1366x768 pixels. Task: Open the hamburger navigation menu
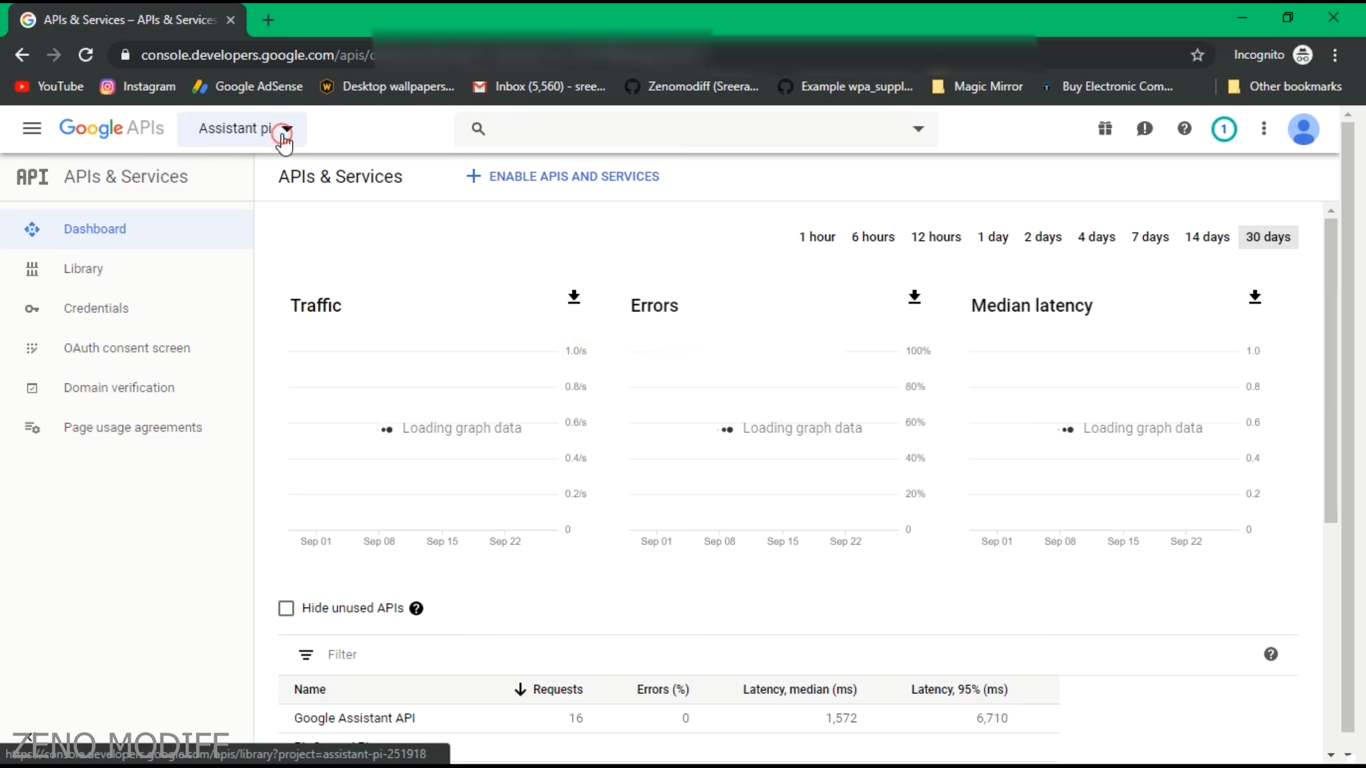coord(32,128)
